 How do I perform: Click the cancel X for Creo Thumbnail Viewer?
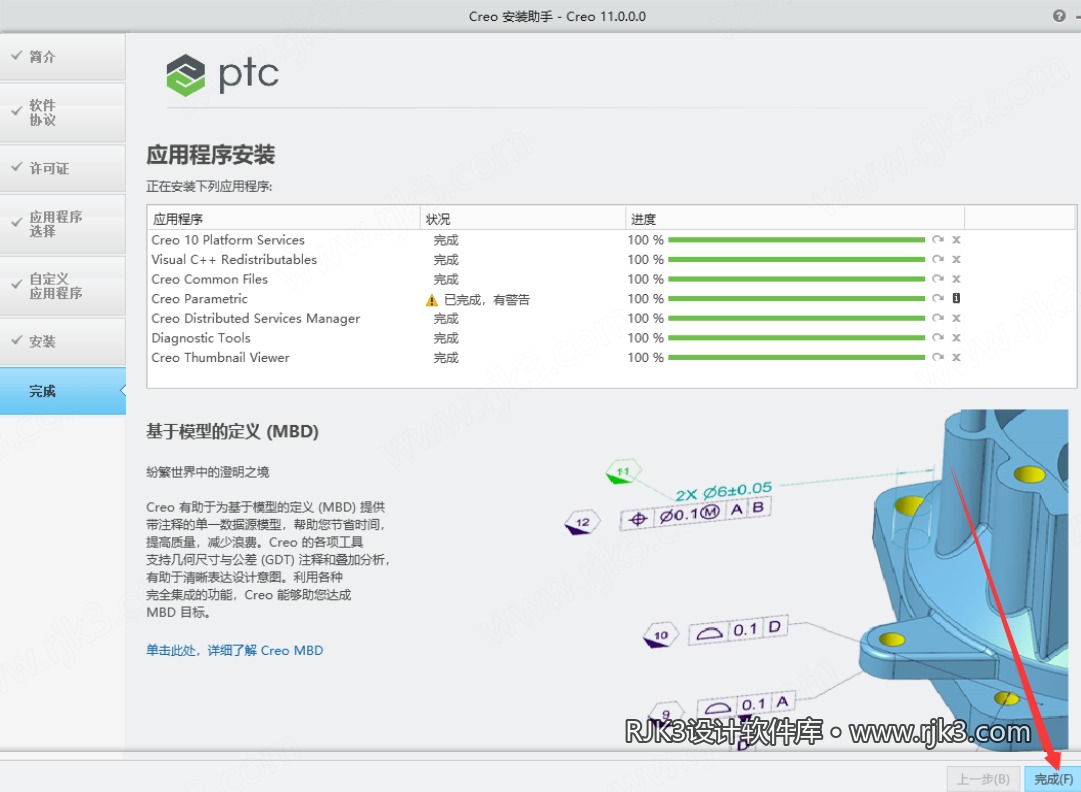[x=956, y=357]
